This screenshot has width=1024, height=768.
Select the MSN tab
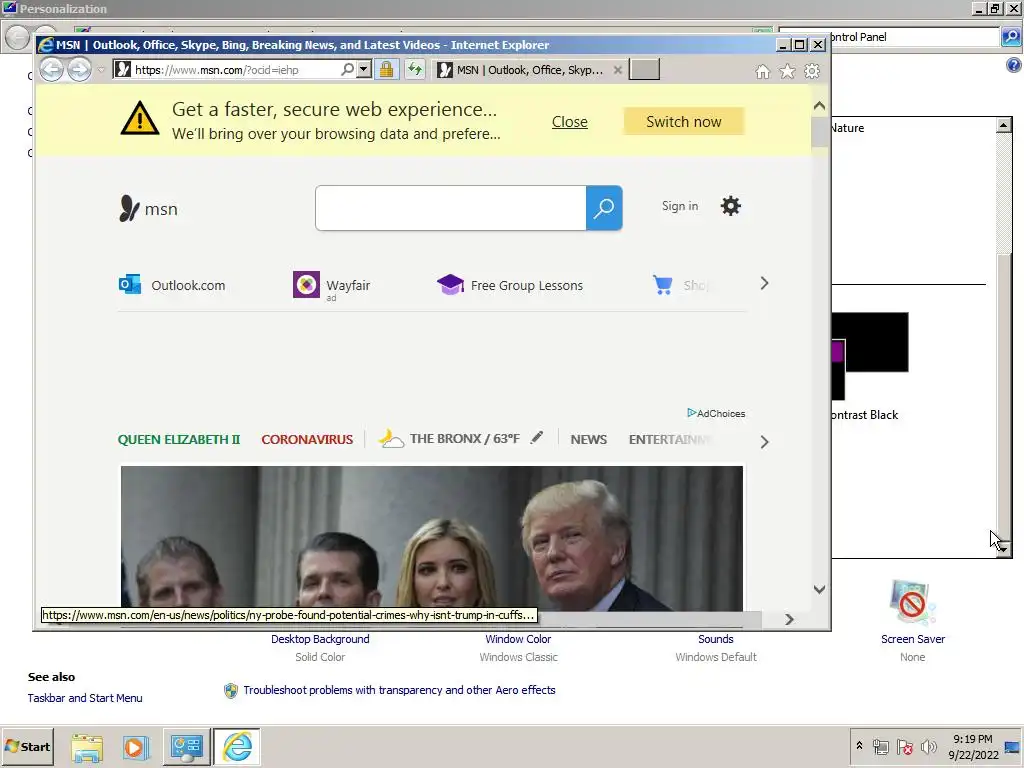(x=529, y=70)
